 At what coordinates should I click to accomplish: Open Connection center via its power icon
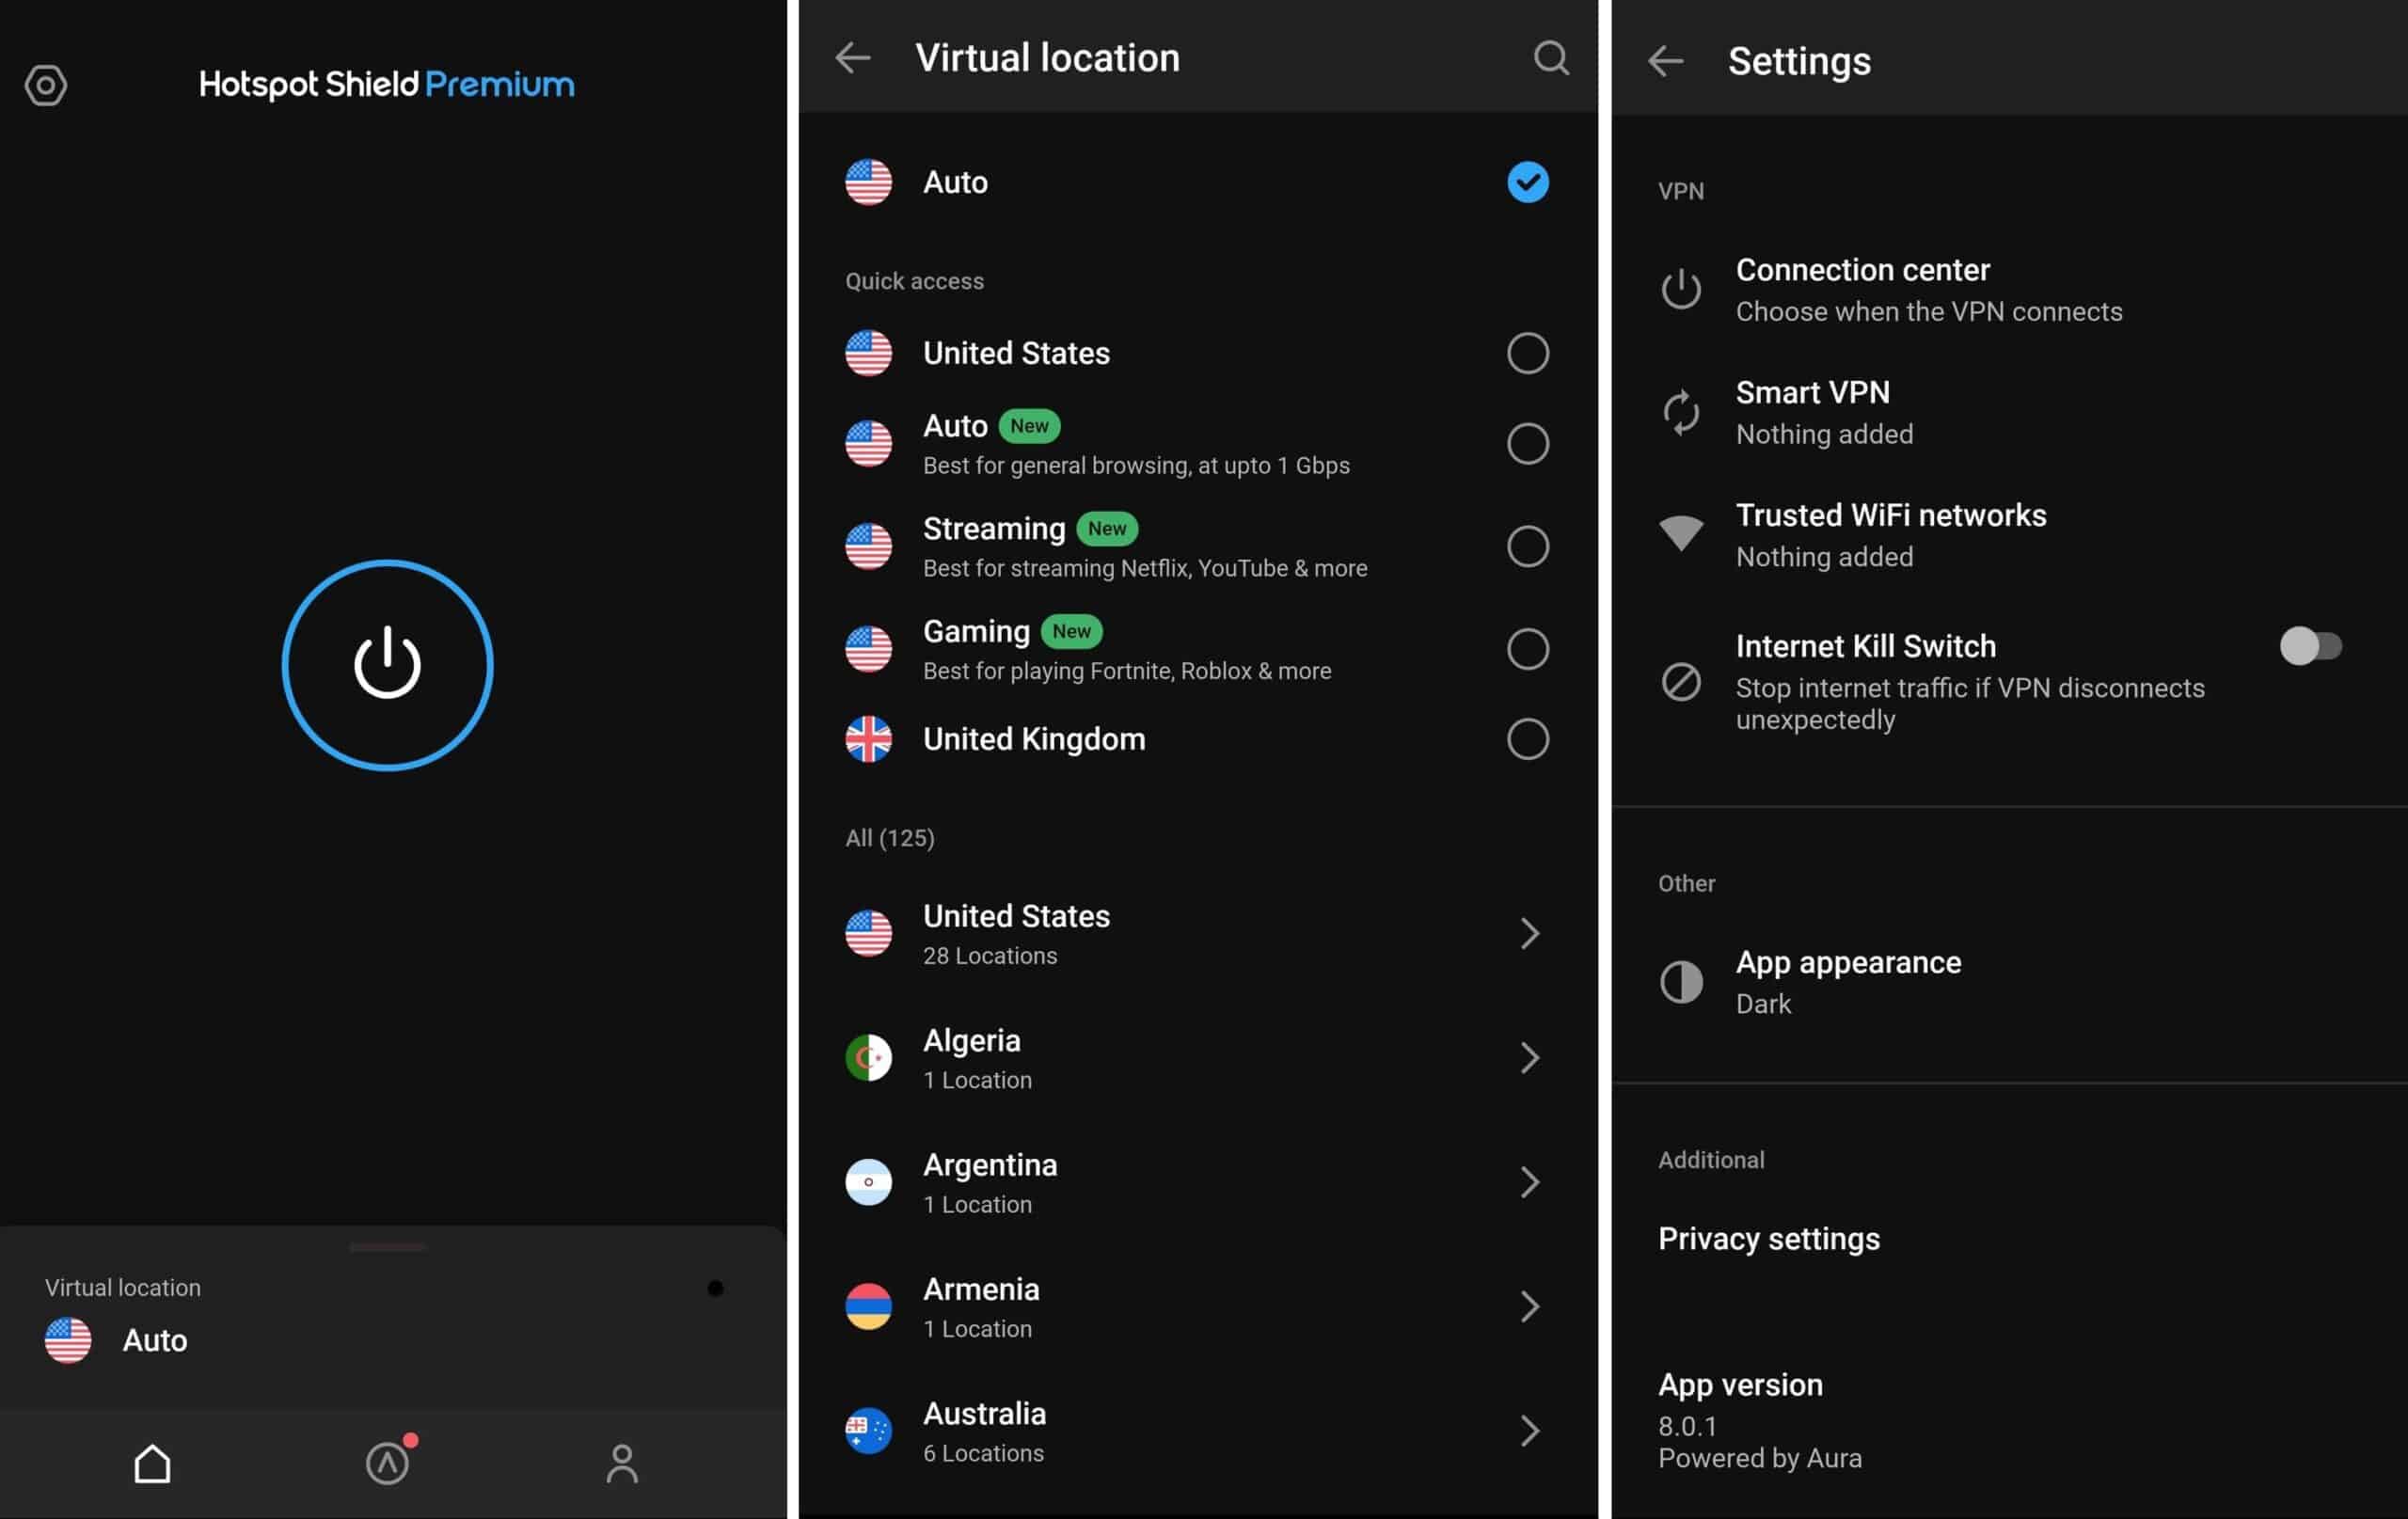[x=1681, y=289]
